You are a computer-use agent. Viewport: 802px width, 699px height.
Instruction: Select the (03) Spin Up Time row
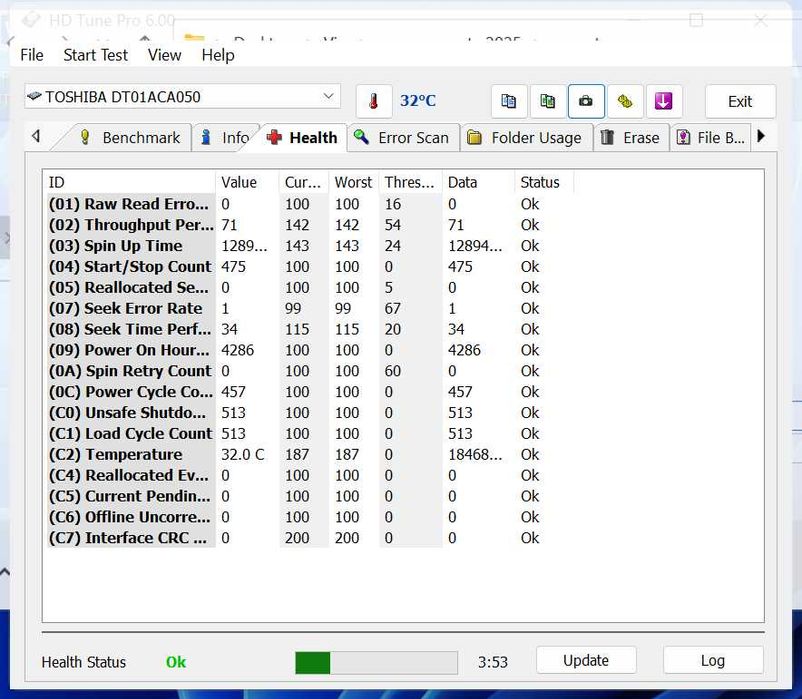point(310,246)
